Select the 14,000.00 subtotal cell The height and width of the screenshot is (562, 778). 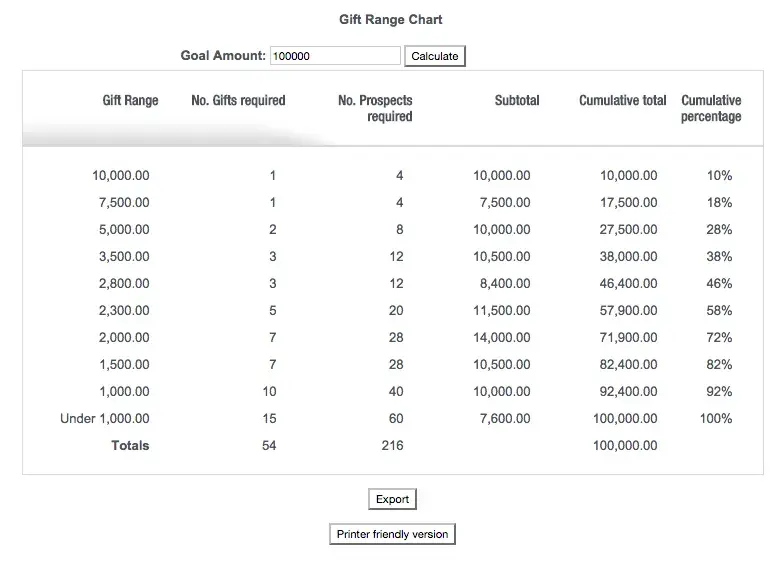[x=502, y=337]
